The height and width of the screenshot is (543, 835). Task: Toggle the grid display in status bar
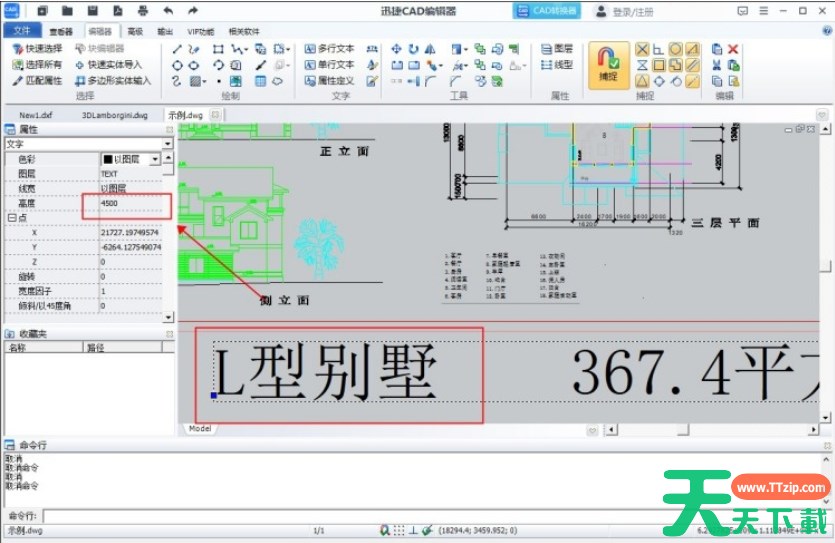(x=399, y=529)
